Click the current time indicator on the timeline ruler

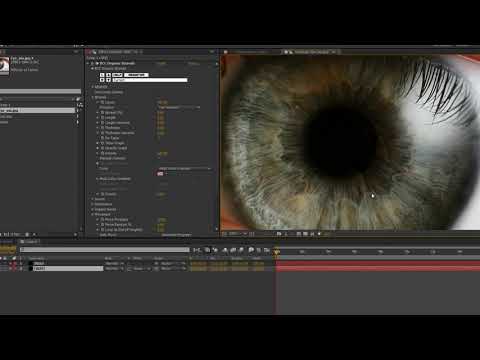[277, 252]
